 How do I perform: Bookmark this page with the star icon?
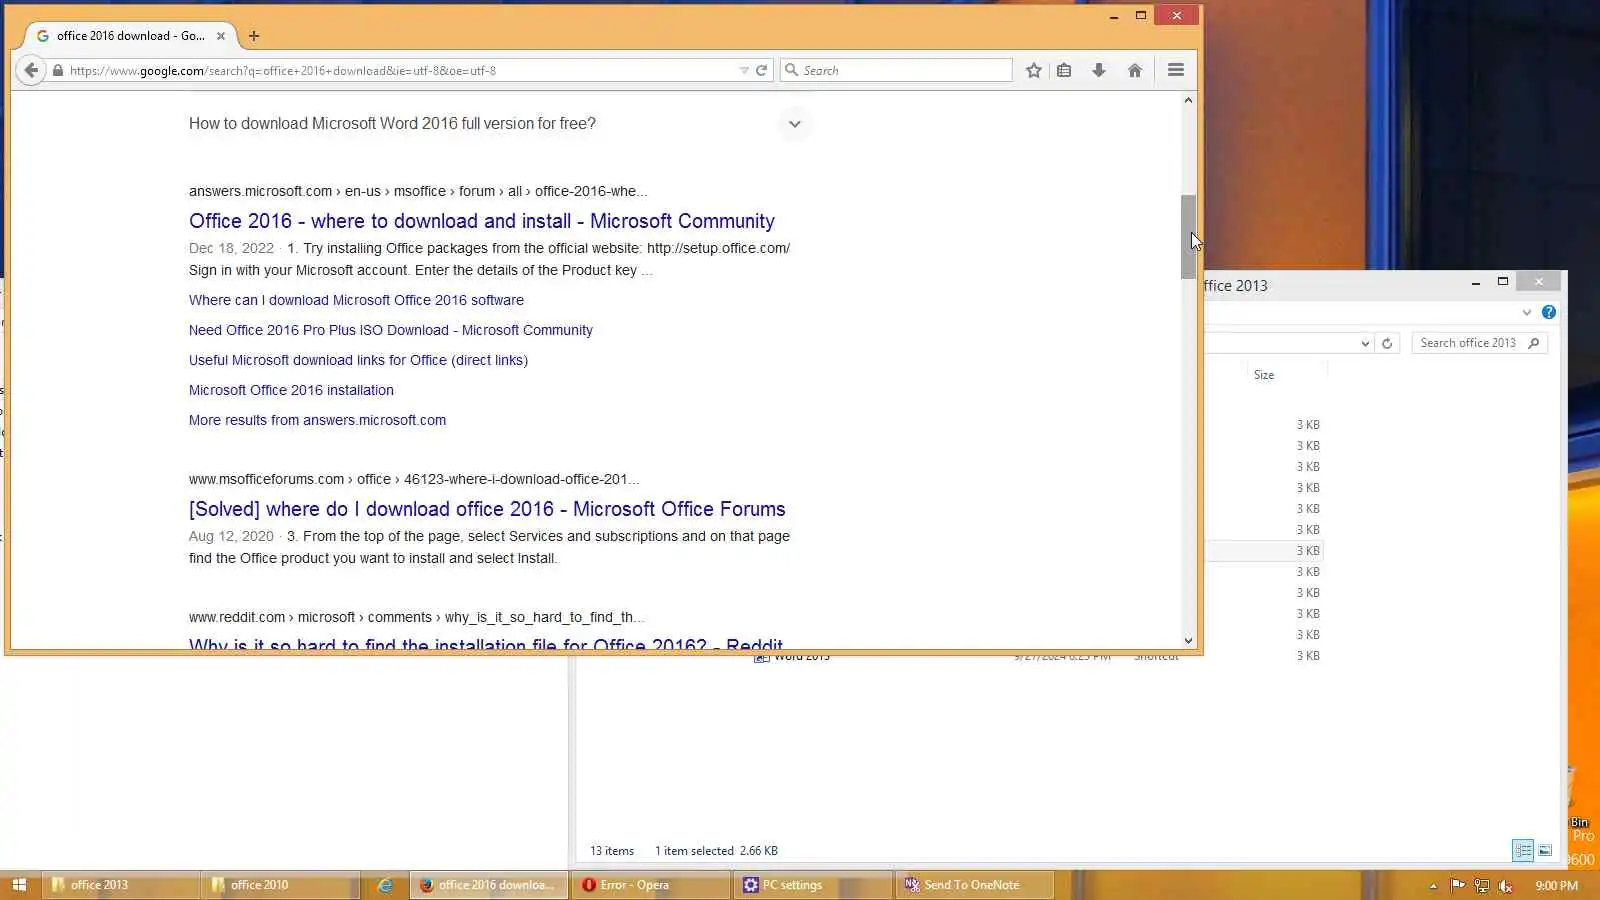click(x=1034, y=70)
